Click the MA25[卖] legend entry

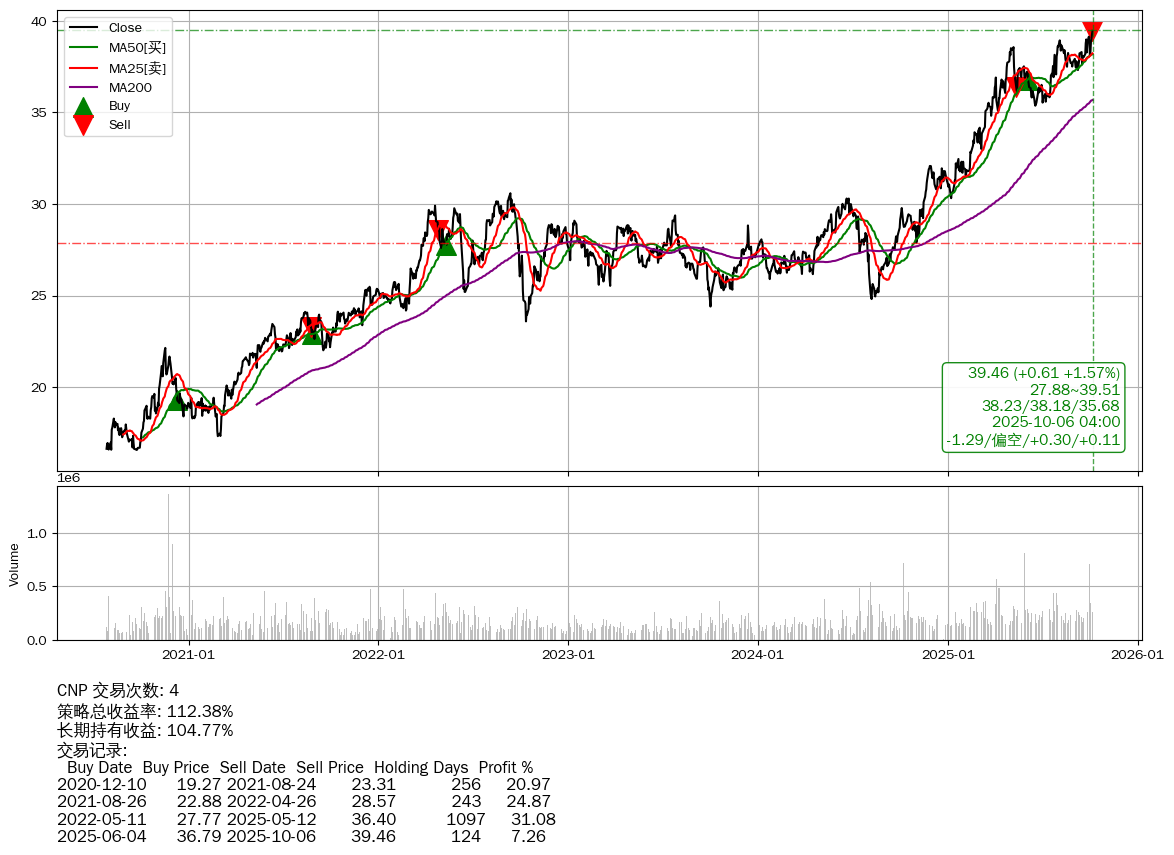pos(137,68)
